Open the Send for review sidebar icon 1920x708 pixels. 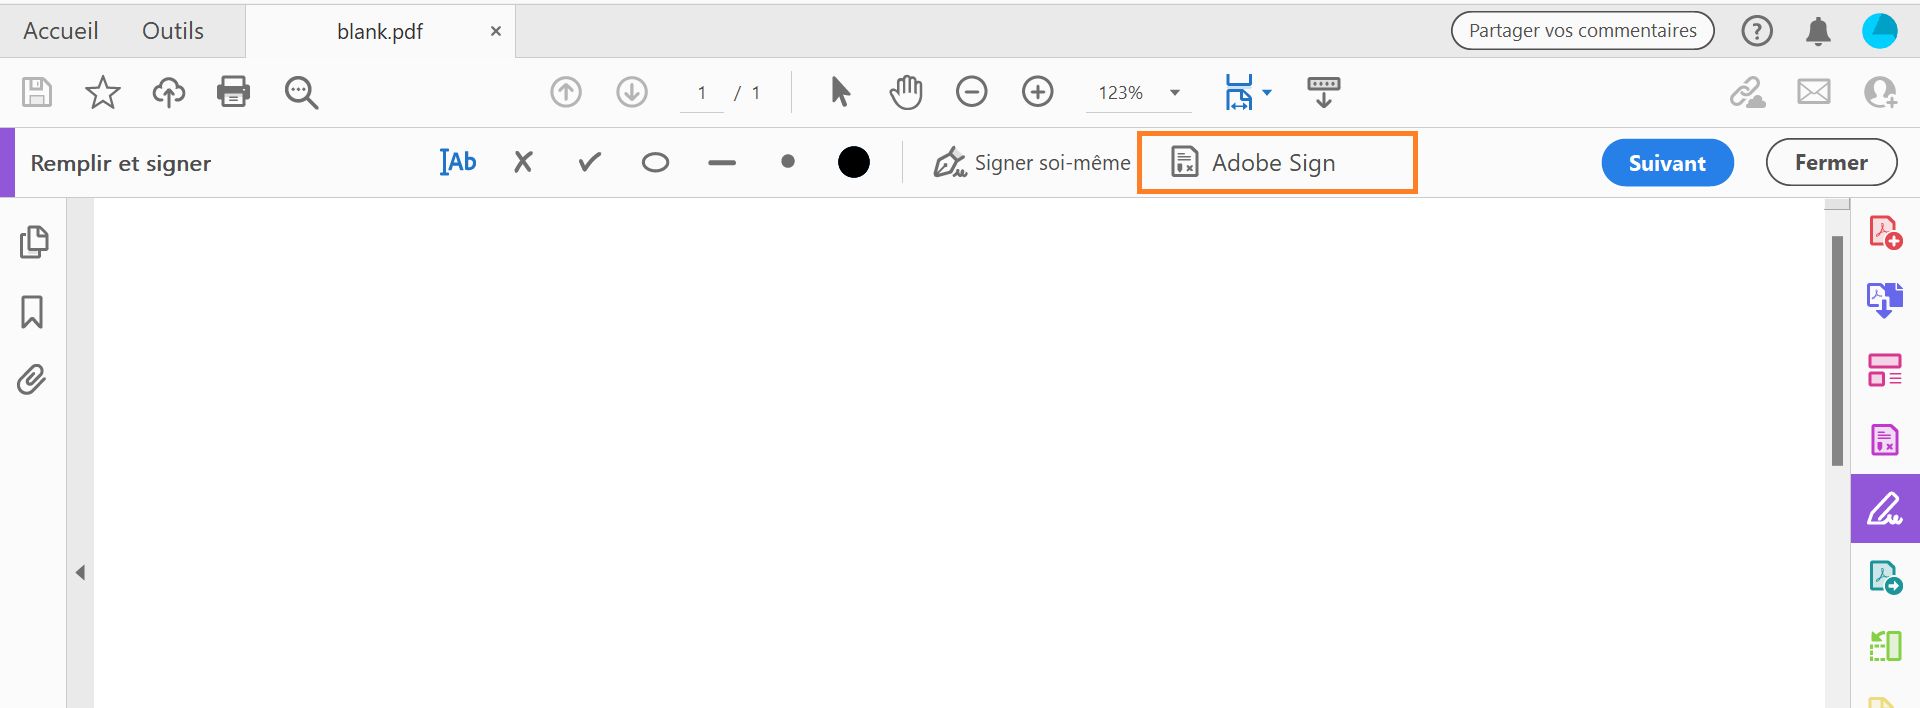pyautogui.click(x=1885, y=577)
